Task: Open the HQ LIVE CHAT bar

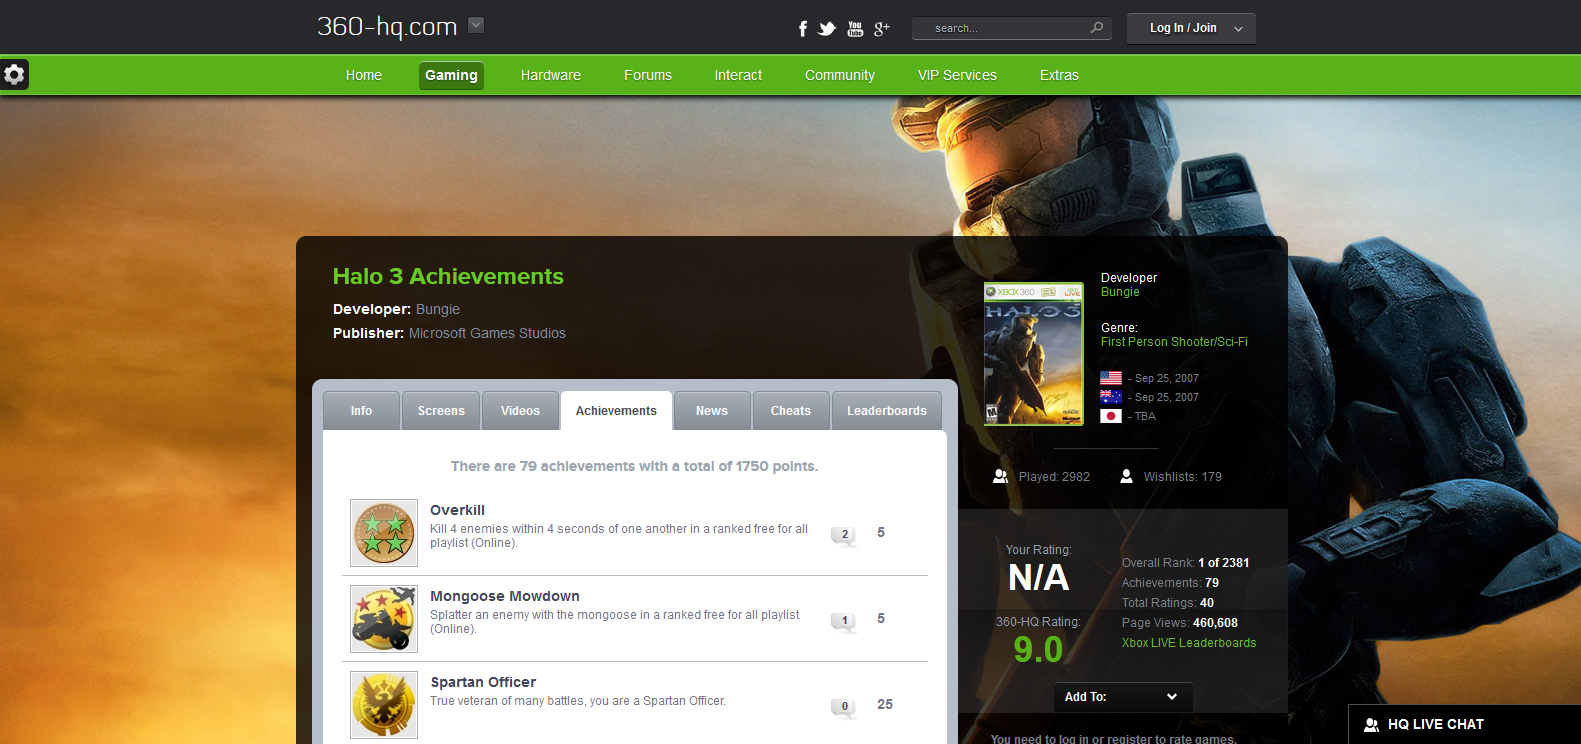Action: (x=1464, y=725)
